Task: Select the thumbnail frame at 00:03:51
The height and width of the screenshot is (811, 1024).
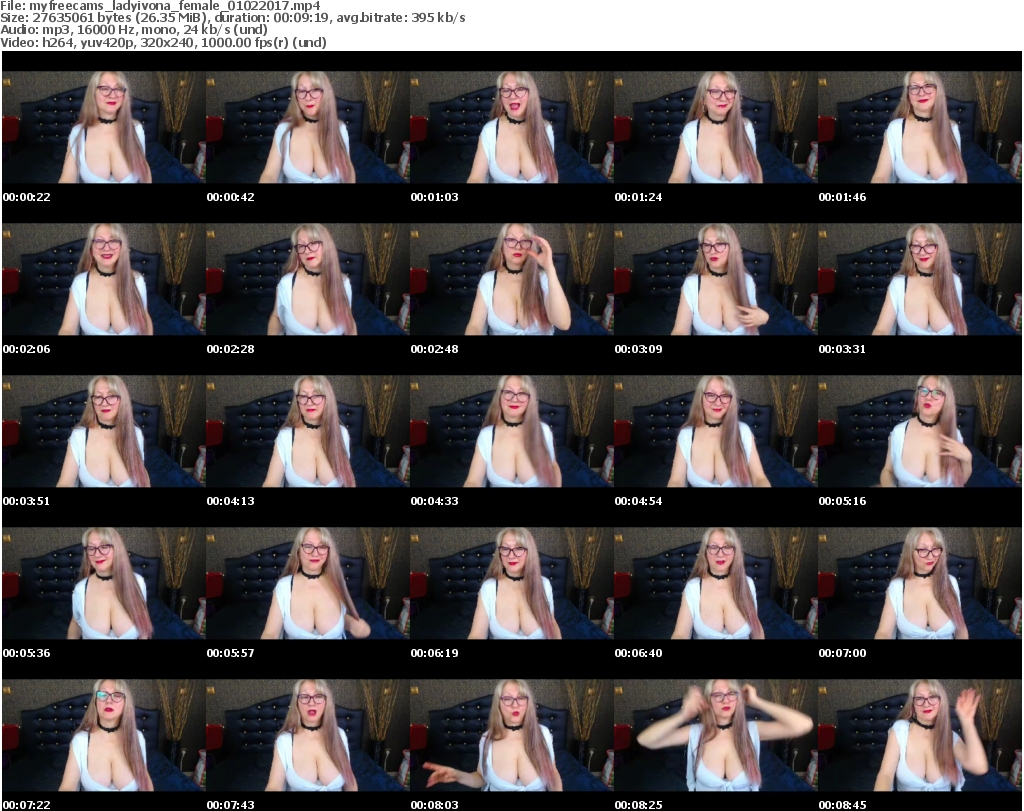Action: 104,432
